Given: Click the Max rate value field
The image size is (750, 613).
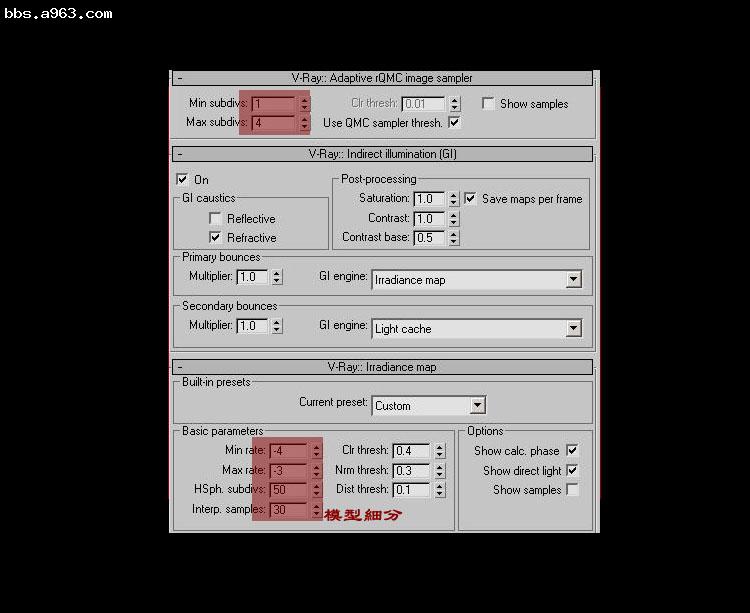Looking at the screenshot, I should [x=288, y=471].
